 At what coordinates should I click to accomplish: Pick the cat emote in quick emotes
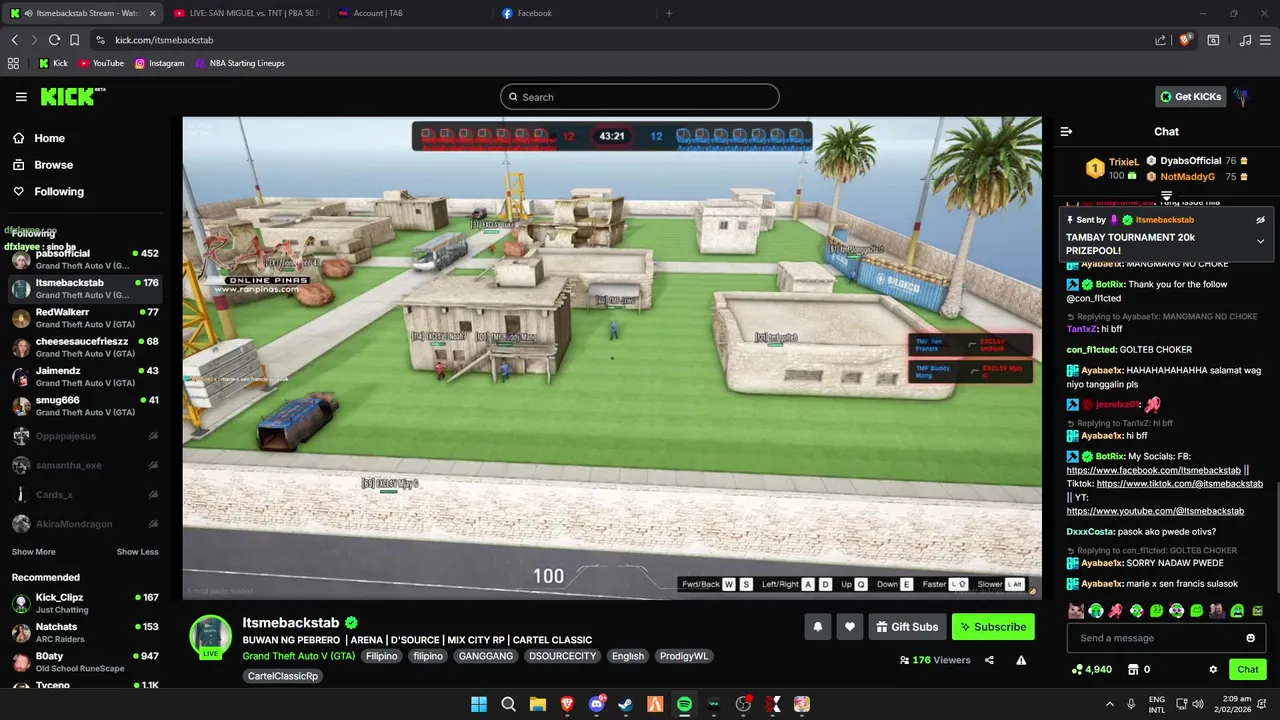click(x=1075, y=610)
